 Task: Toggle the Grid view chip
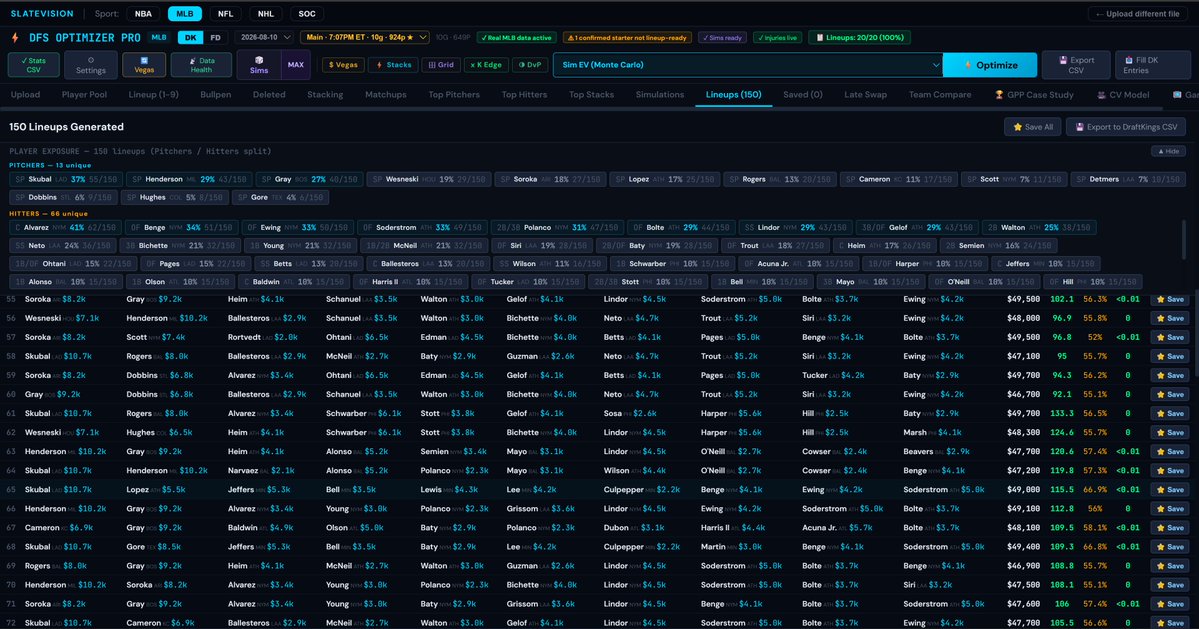pyautogui.click(x=440, y=65)
